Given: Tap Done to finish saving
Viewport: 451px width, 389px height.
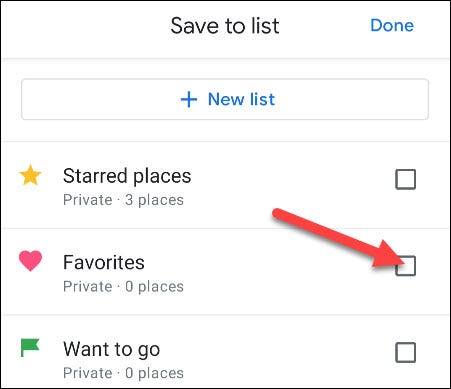Looking at the screenshot, I should pyautogui.click(x=392, y=25).
